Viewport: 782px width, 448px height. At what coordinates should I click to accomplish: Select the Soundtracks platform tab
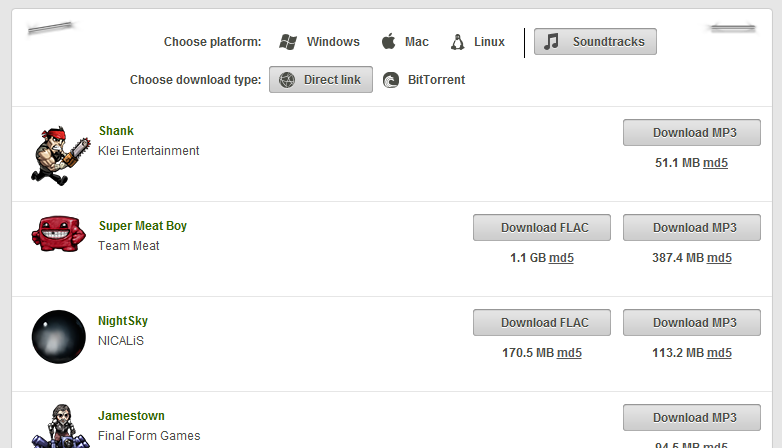[x=595, y=42]
